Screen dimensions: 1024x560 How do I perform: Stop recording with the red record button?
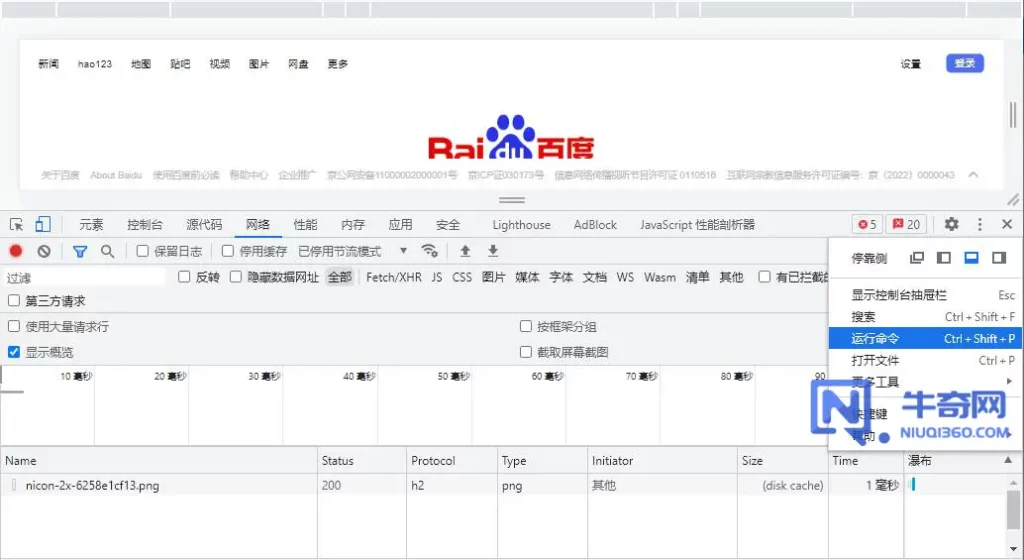click(16, 251)
